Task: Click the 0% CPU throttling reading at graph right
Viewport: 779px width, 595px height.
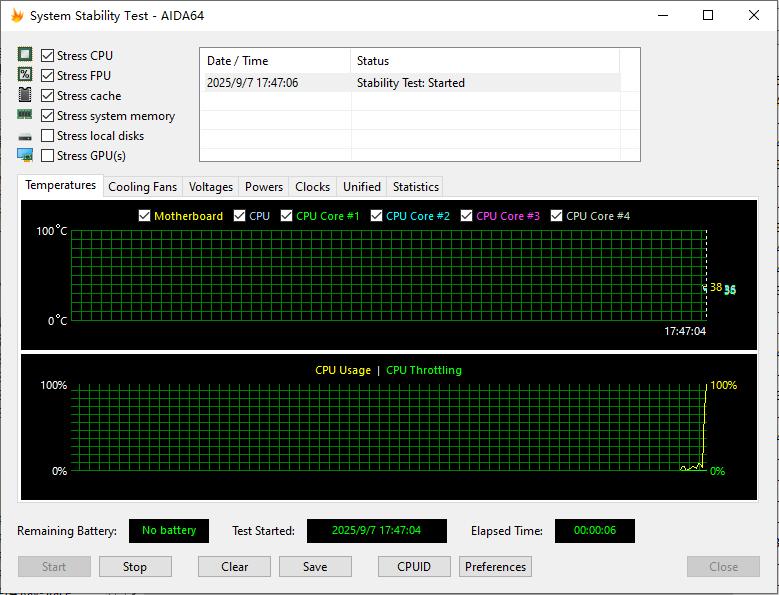Action: 717,471
